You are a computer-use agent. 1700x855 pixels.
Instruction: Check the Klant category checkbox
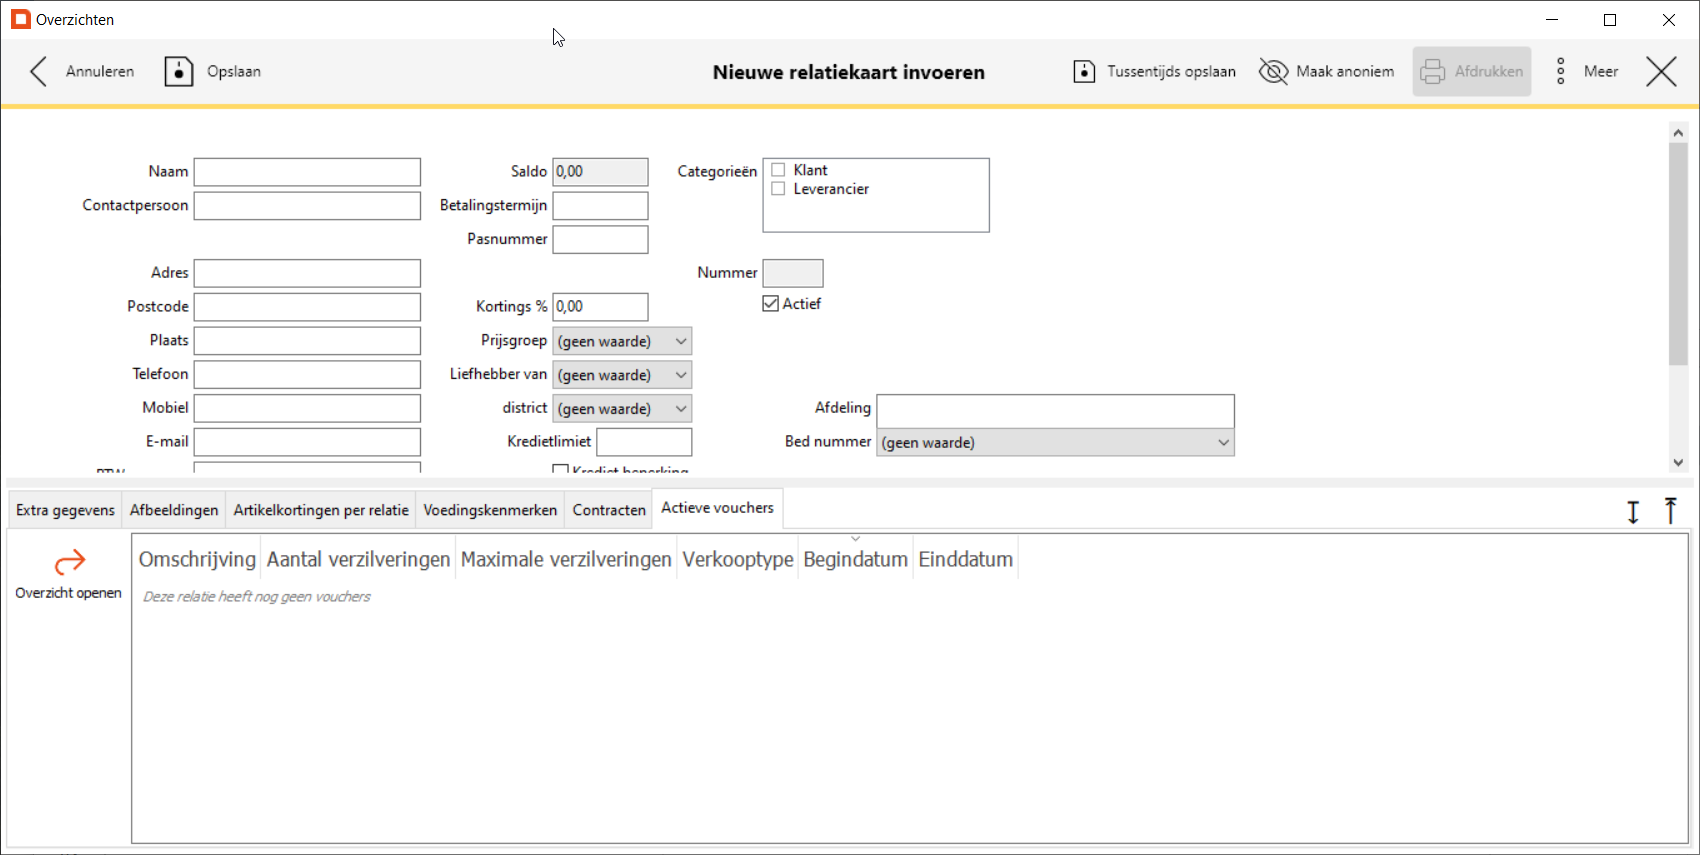(778, 171)
